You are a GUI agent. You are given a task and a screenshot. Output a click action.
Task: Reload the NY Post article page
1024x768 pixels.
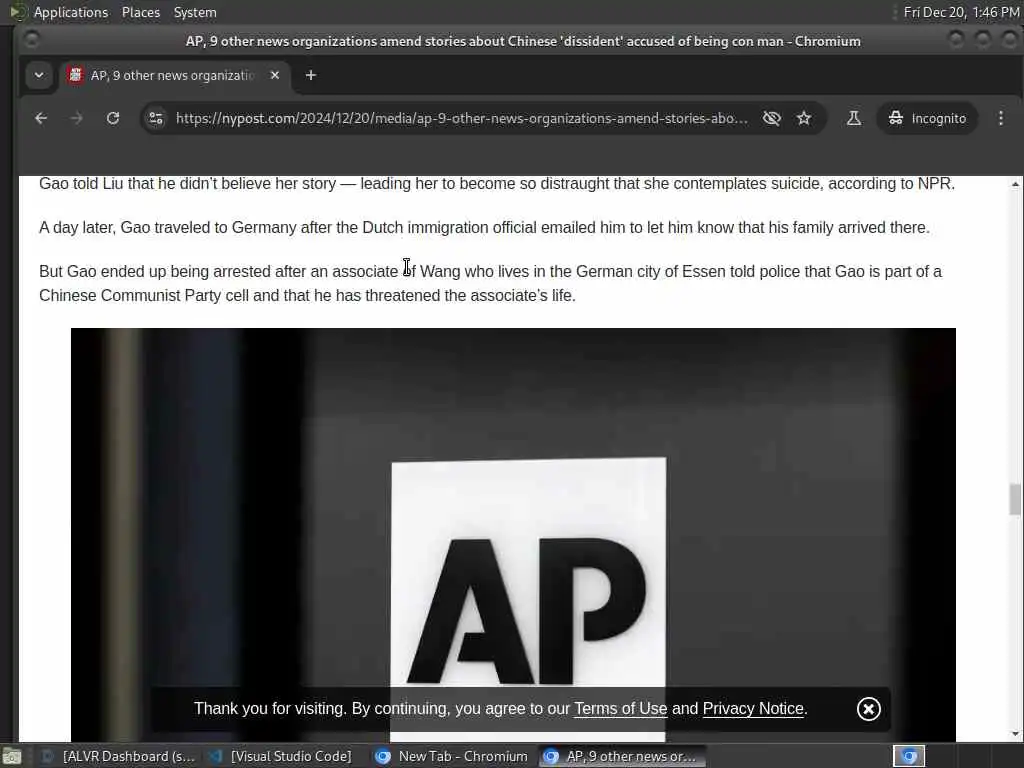point(113,118)
